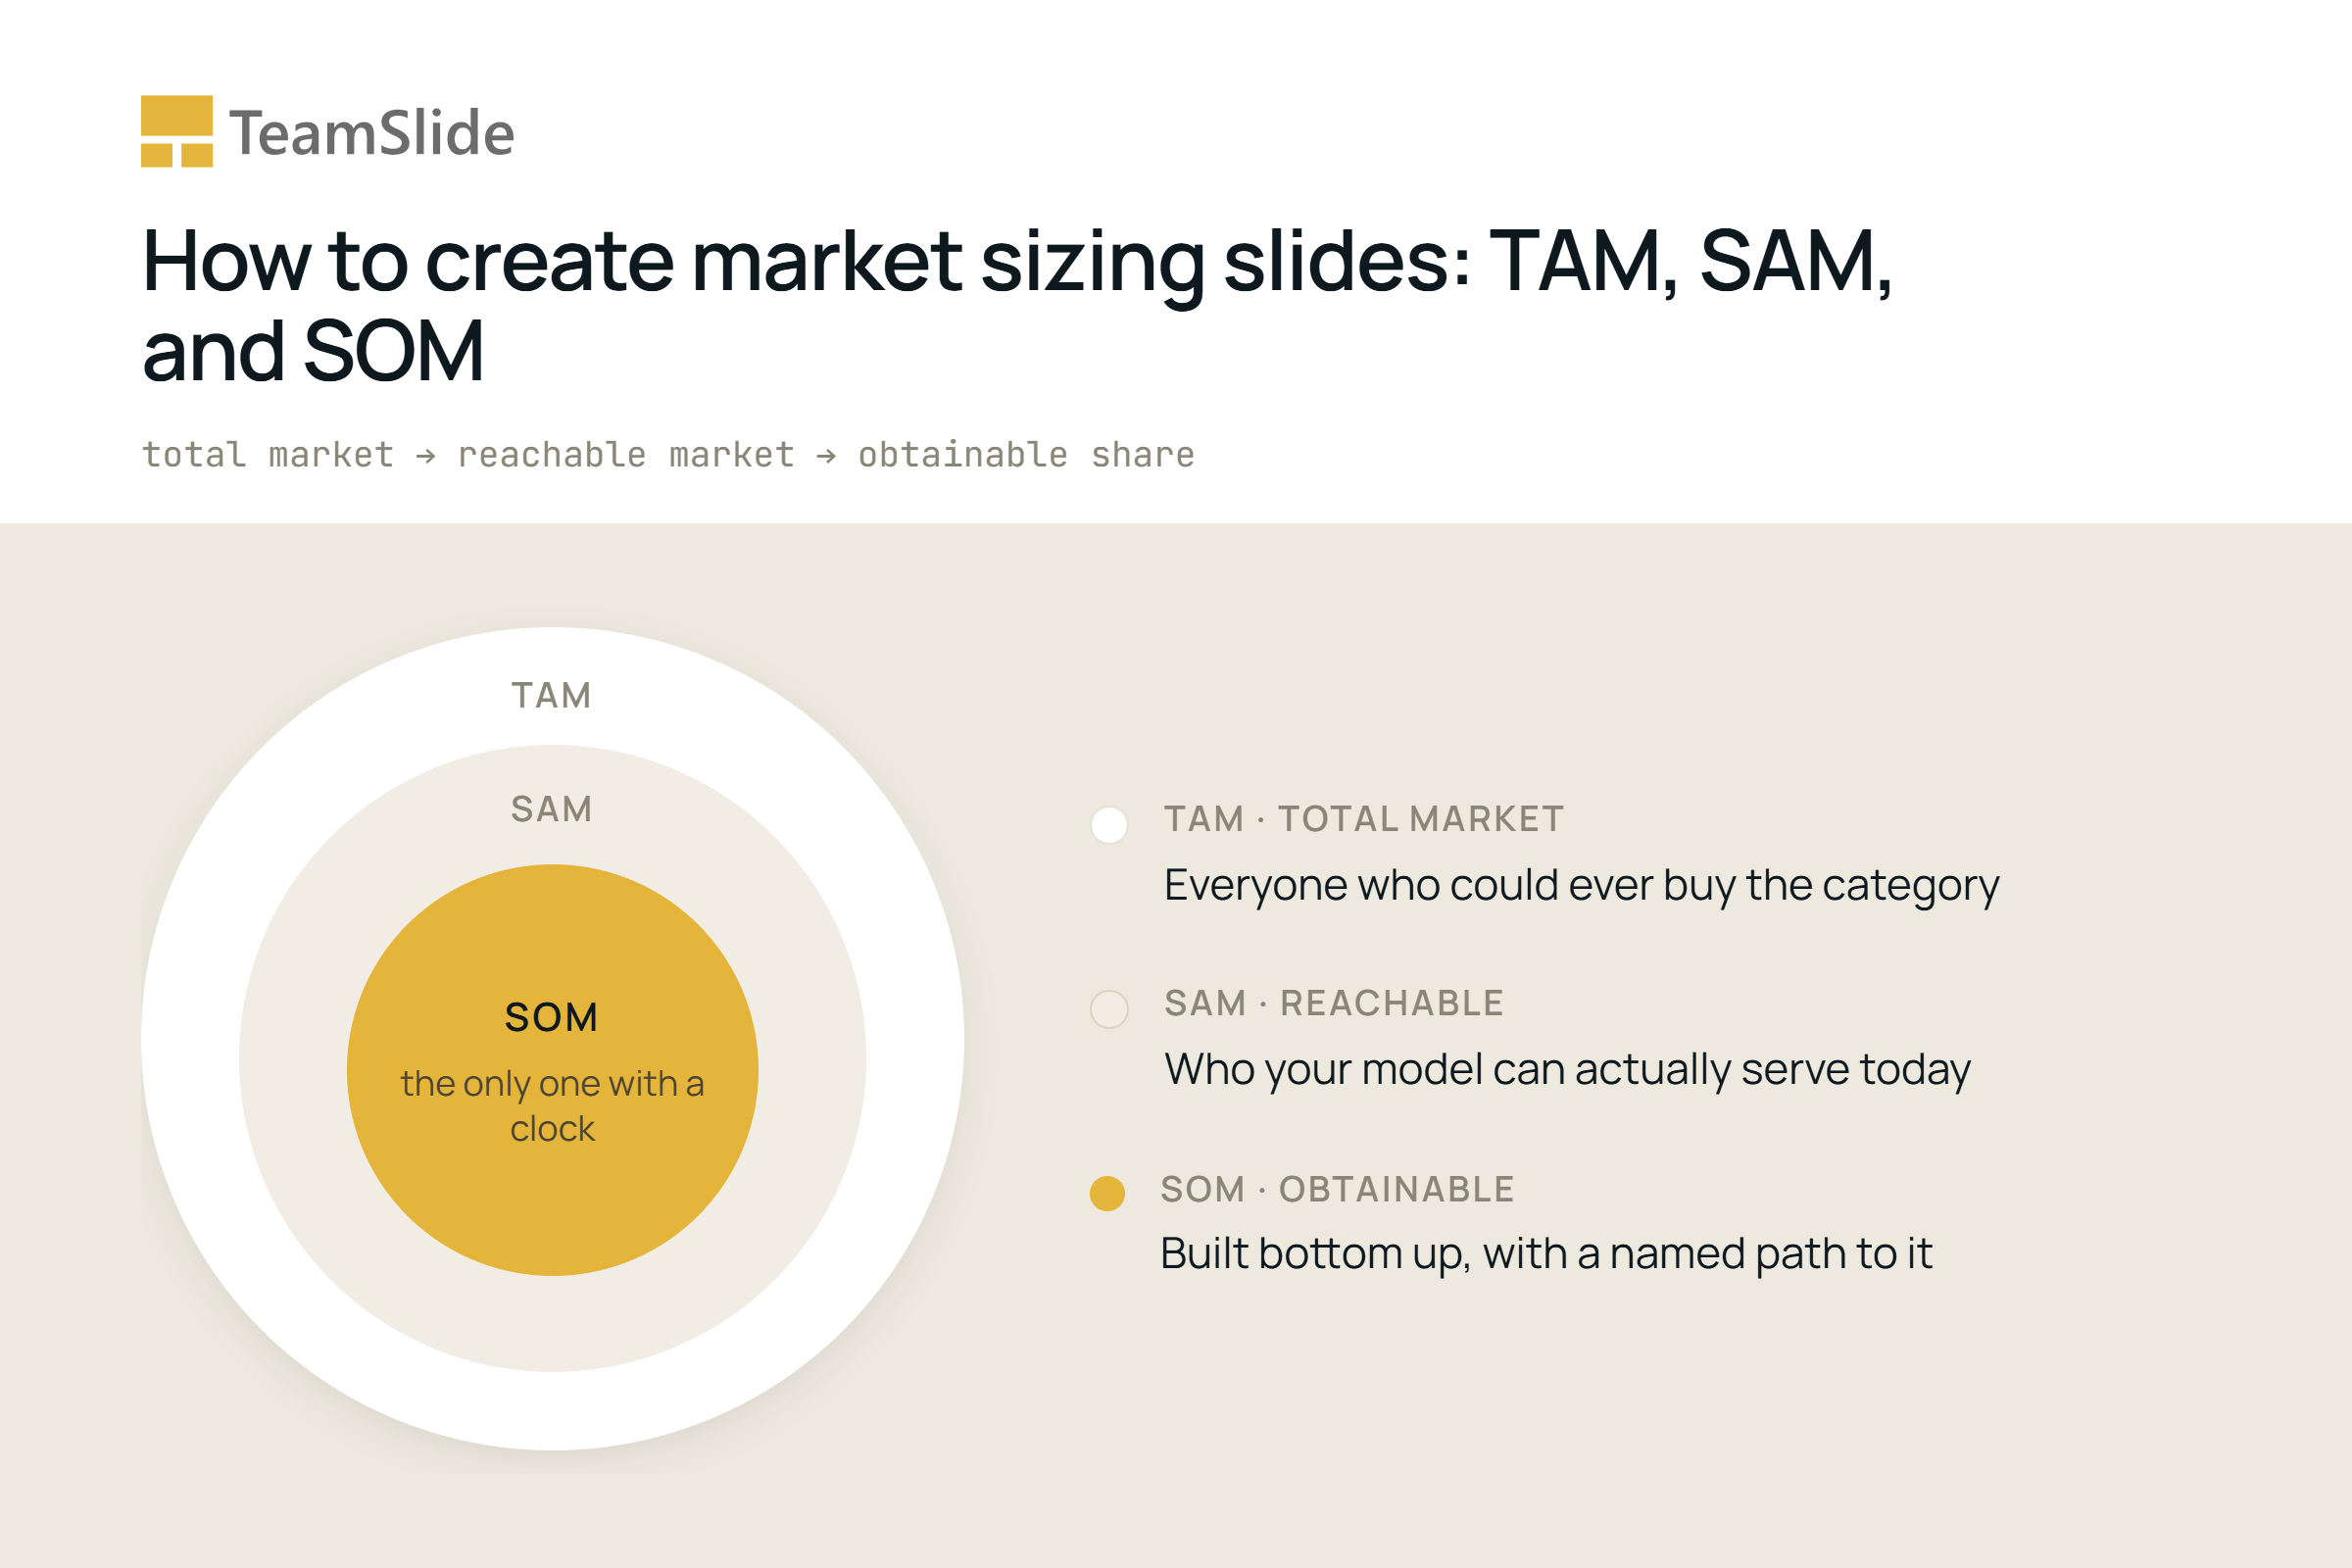
Task: Click 'Who your model can actually serve today'
Action: (x=1568, y=1070)
